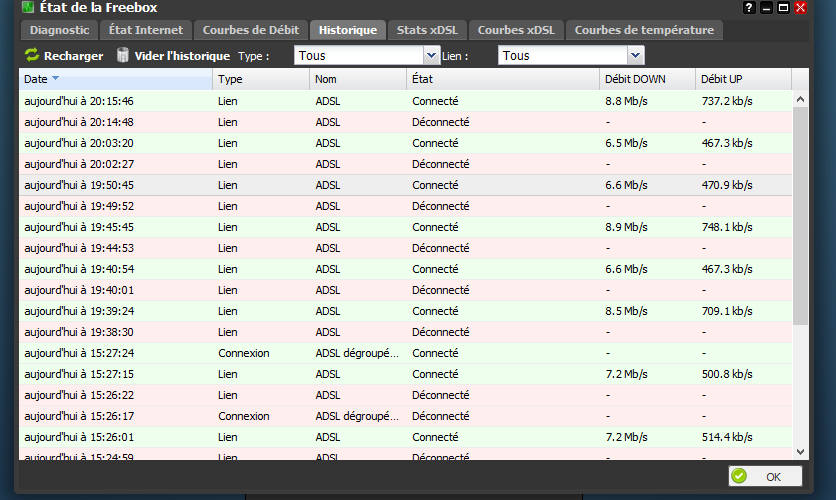
Task: Open the État Internet tab
Action: [146, 30]
